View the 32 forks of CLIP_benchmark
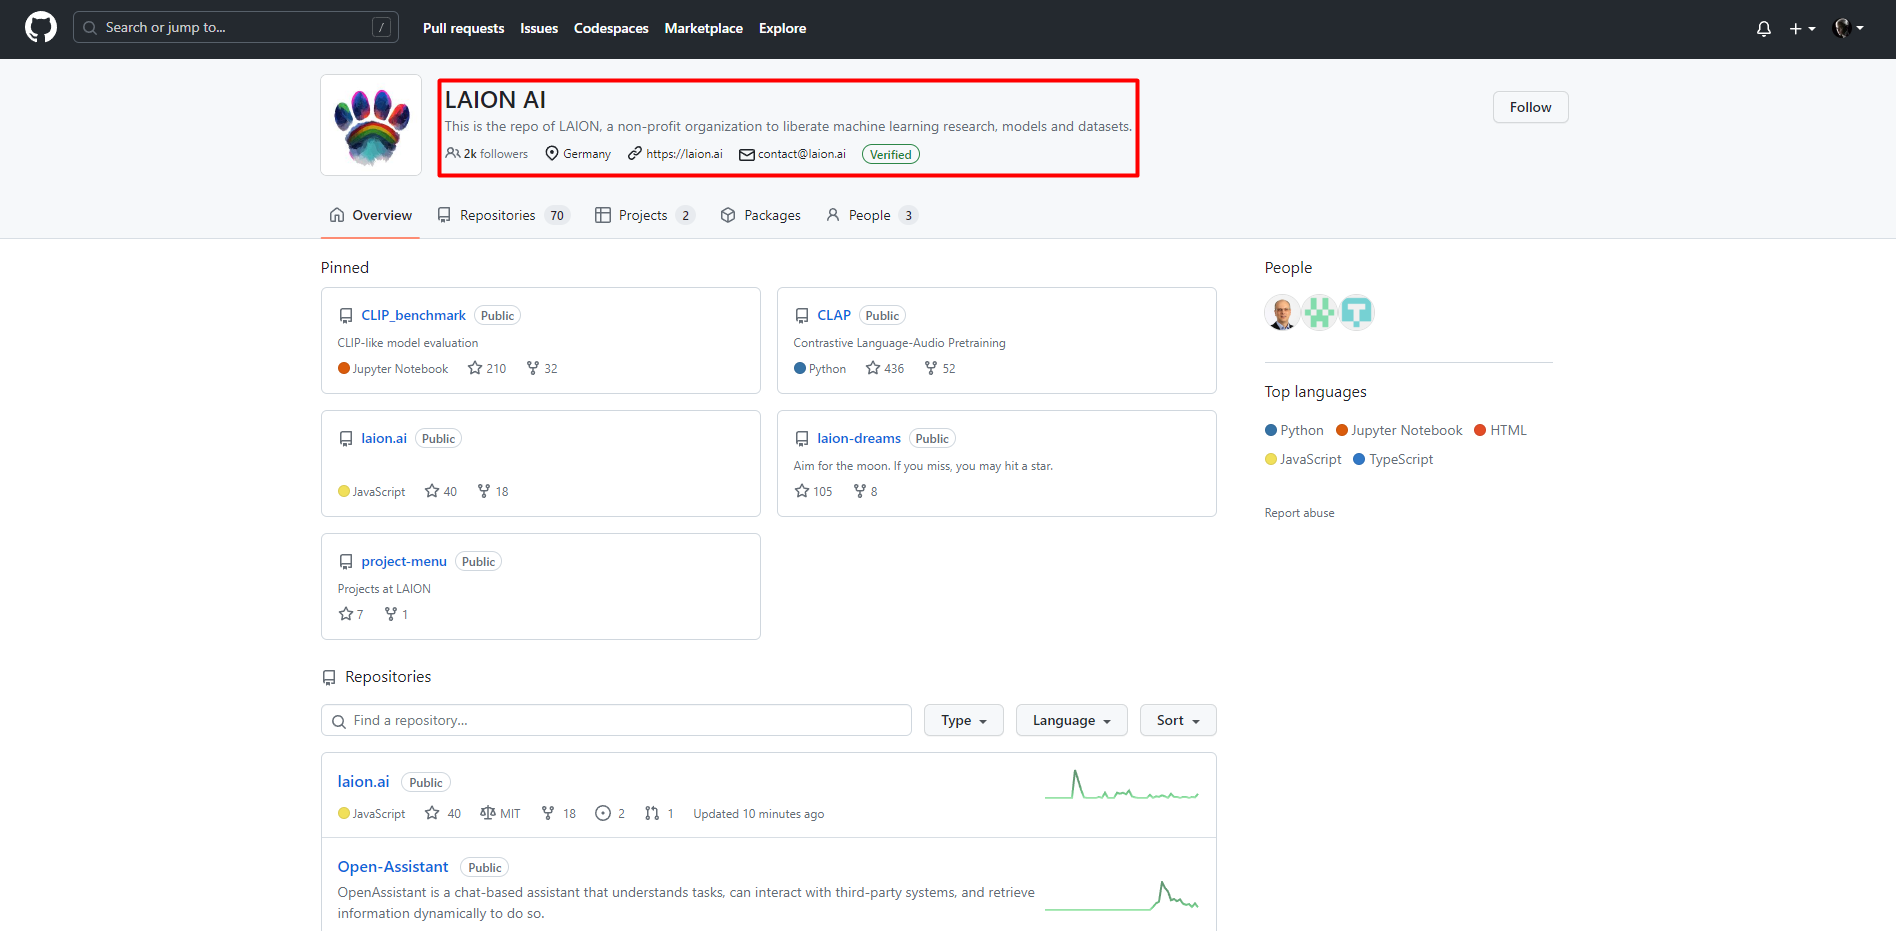 click(x=542, y=369)
